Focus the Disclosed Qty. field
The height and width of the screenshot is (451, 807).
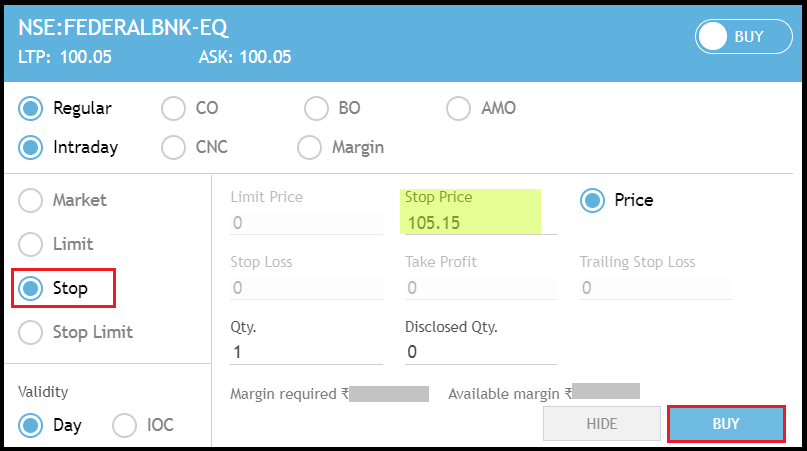pos(480,352)
